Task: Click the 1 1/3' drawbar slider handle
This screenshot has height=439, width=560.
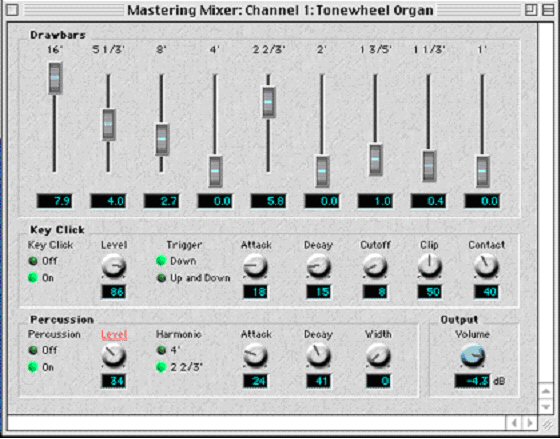Action: tap(429, 166)
